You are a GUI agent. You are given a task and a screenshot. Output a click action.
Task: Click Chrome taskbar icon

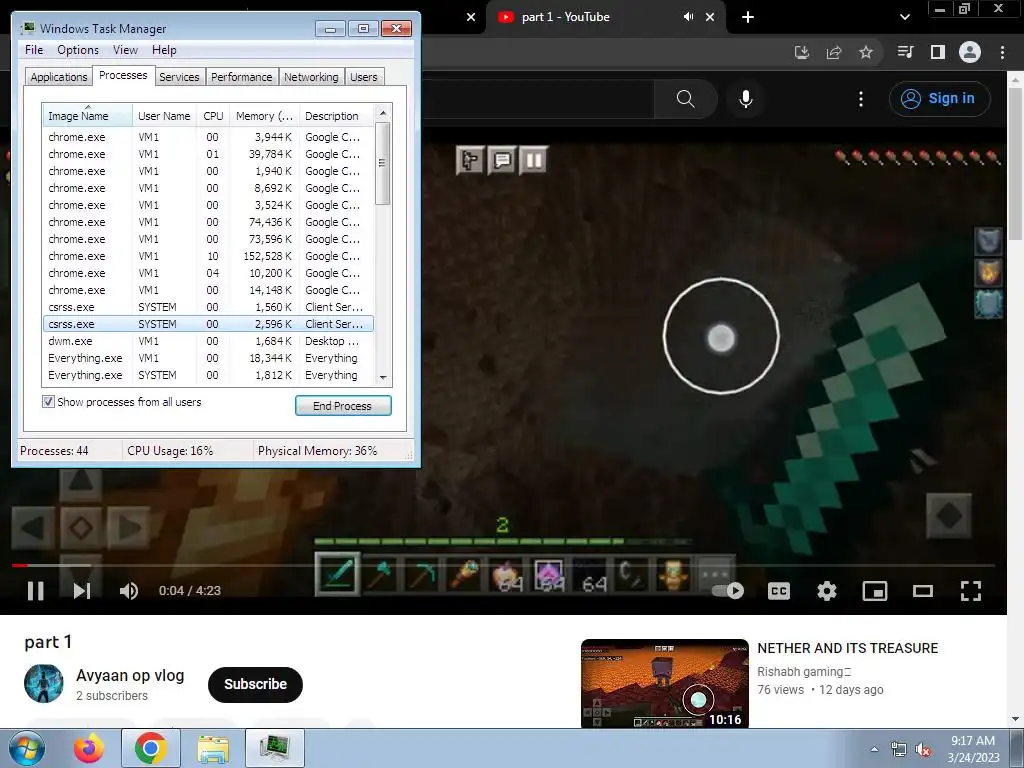pyautogui.click(x=151, y=749)
